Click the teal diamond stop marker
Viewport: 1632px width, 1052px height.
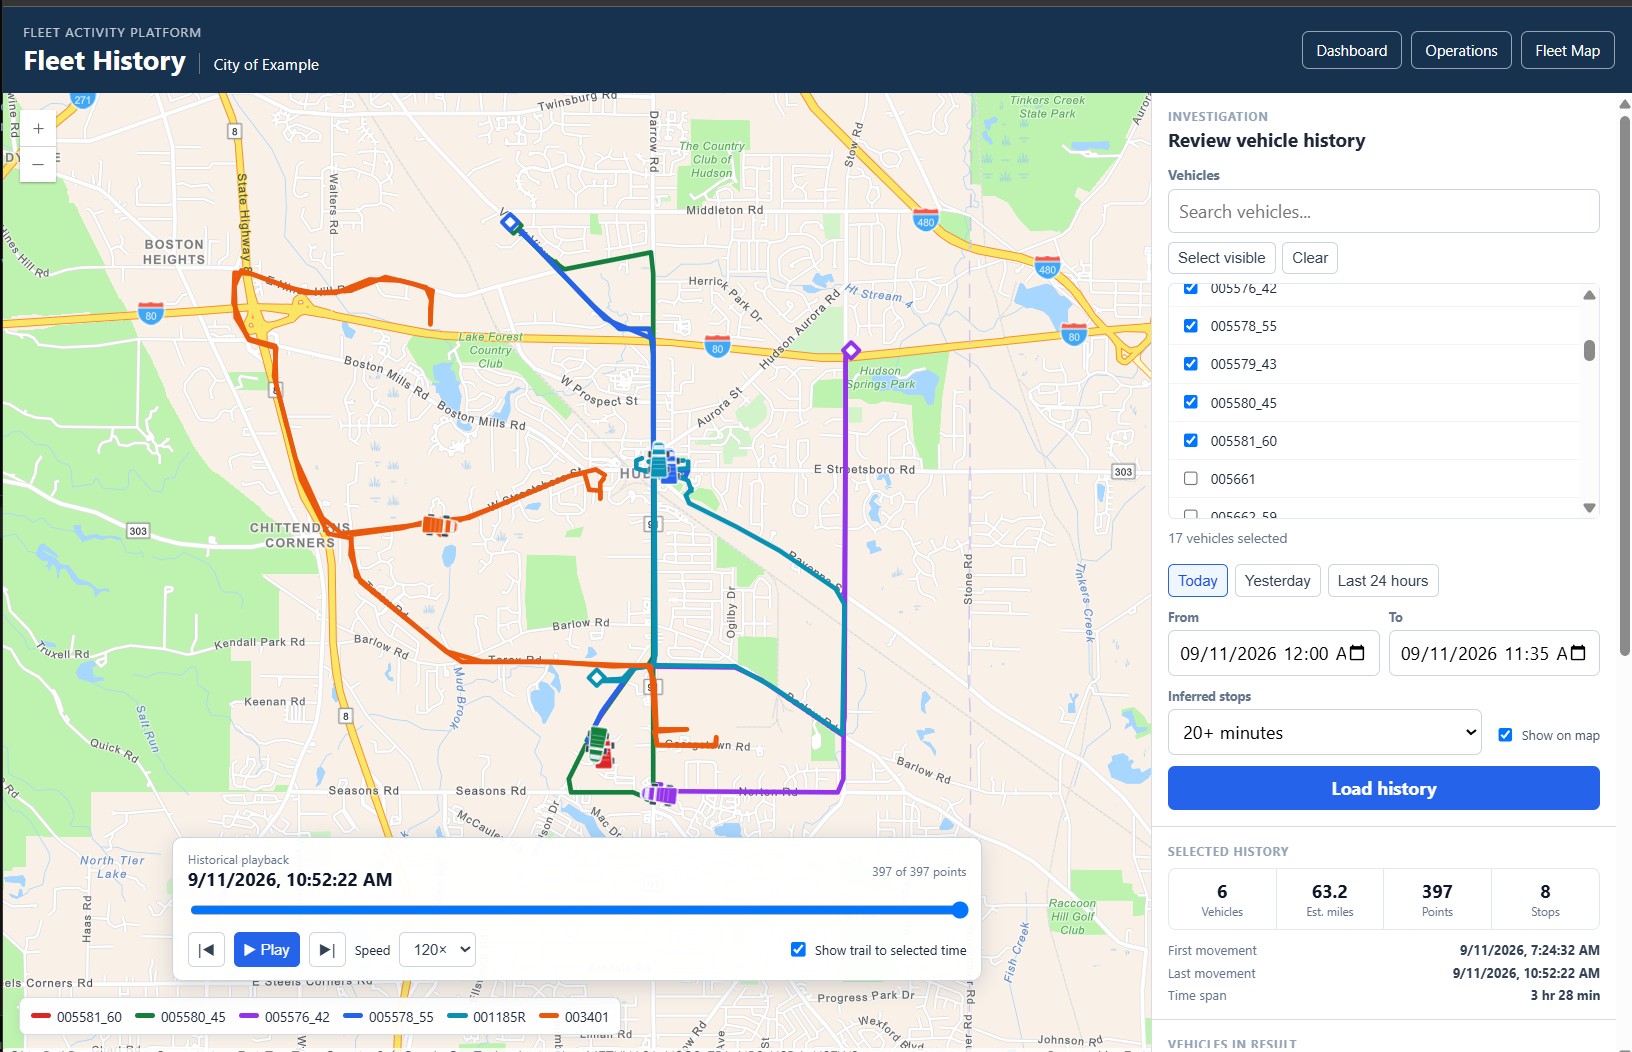(x=596, y=678)
